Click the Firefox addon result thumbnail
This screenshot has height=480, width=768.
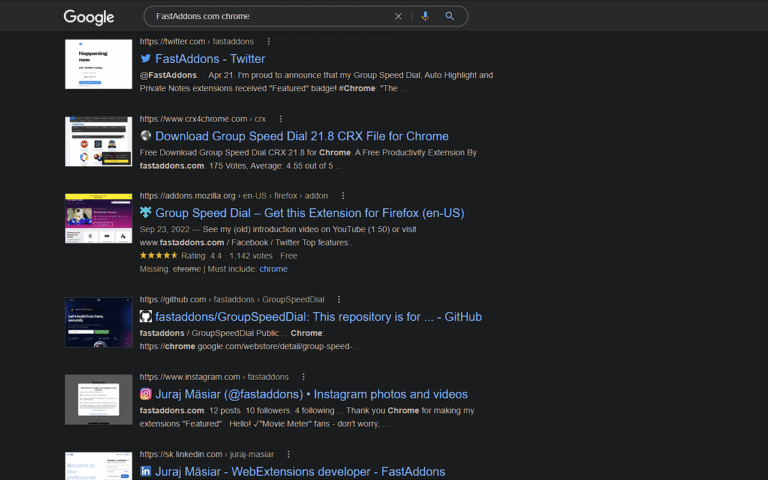coord(98,218)
